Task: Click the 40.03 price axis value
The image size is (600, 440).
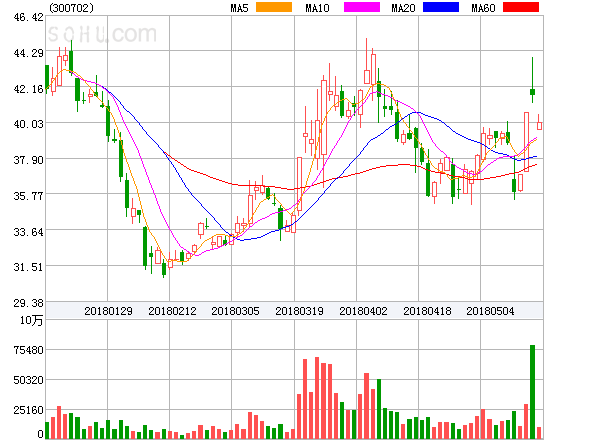Action: point(28,124)
